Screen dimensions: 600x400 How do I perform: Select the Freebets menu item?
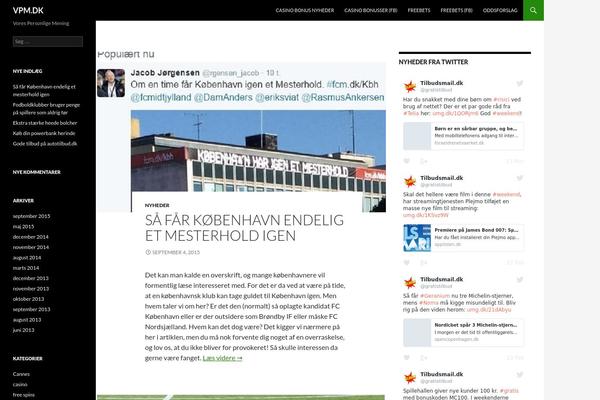(x=419, y=10)
